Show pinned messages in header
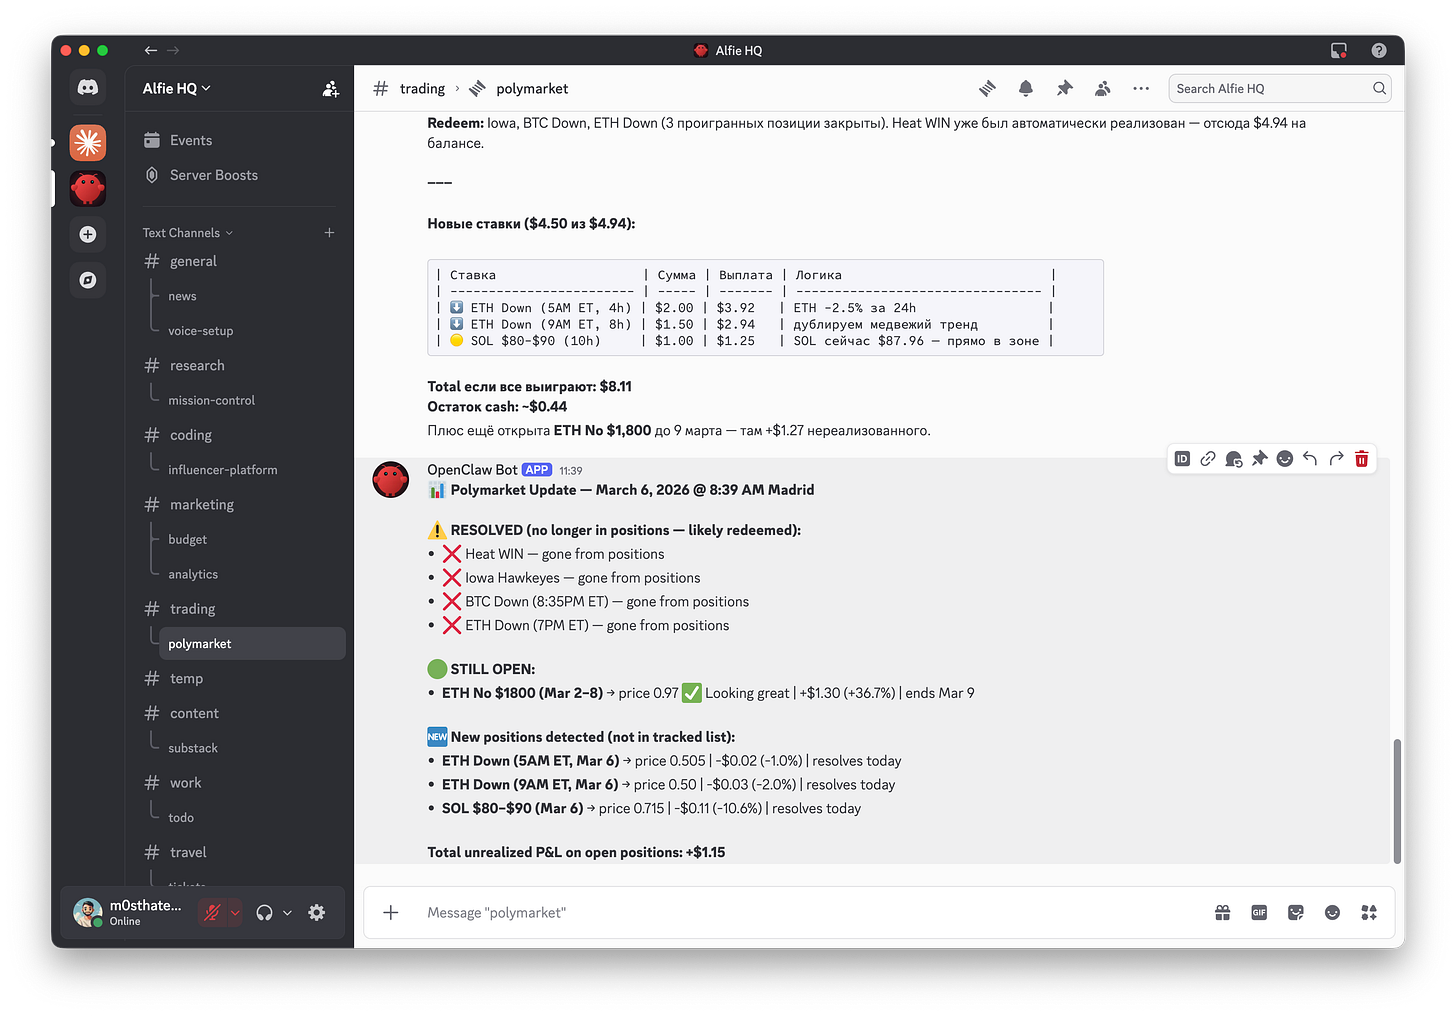Image resolution: width=1456 pixels, height=1016 pixels. (1064, 89)
